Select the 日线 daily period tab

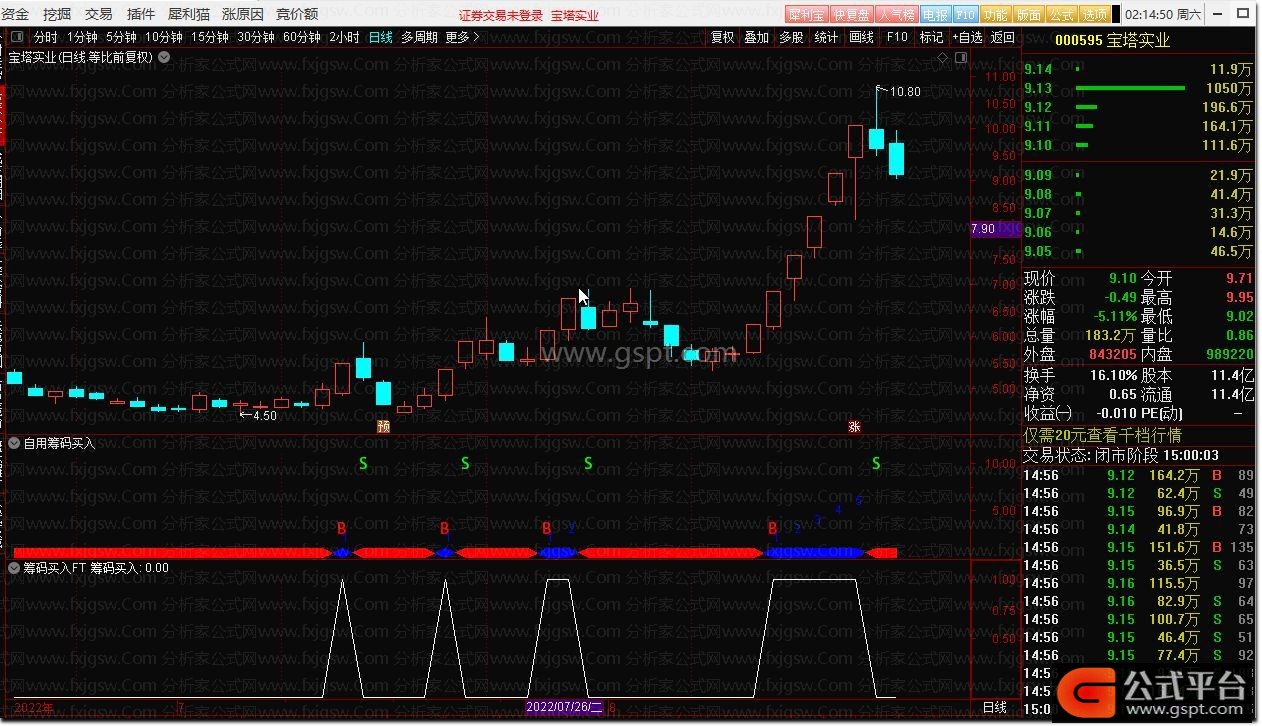click(380, 37)
